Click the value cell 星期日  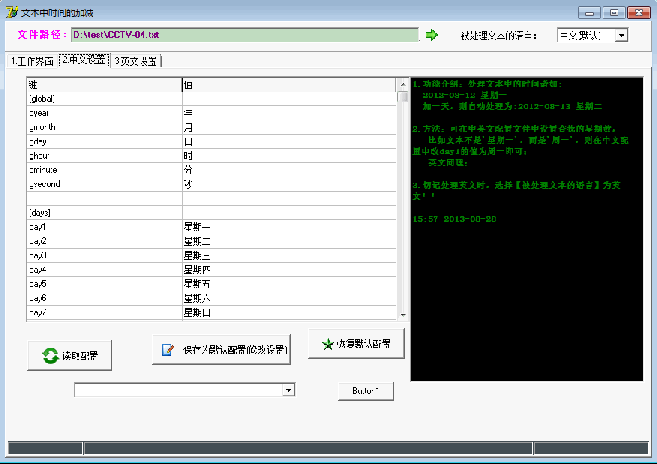pyautogui.click(x=289, y=313)
